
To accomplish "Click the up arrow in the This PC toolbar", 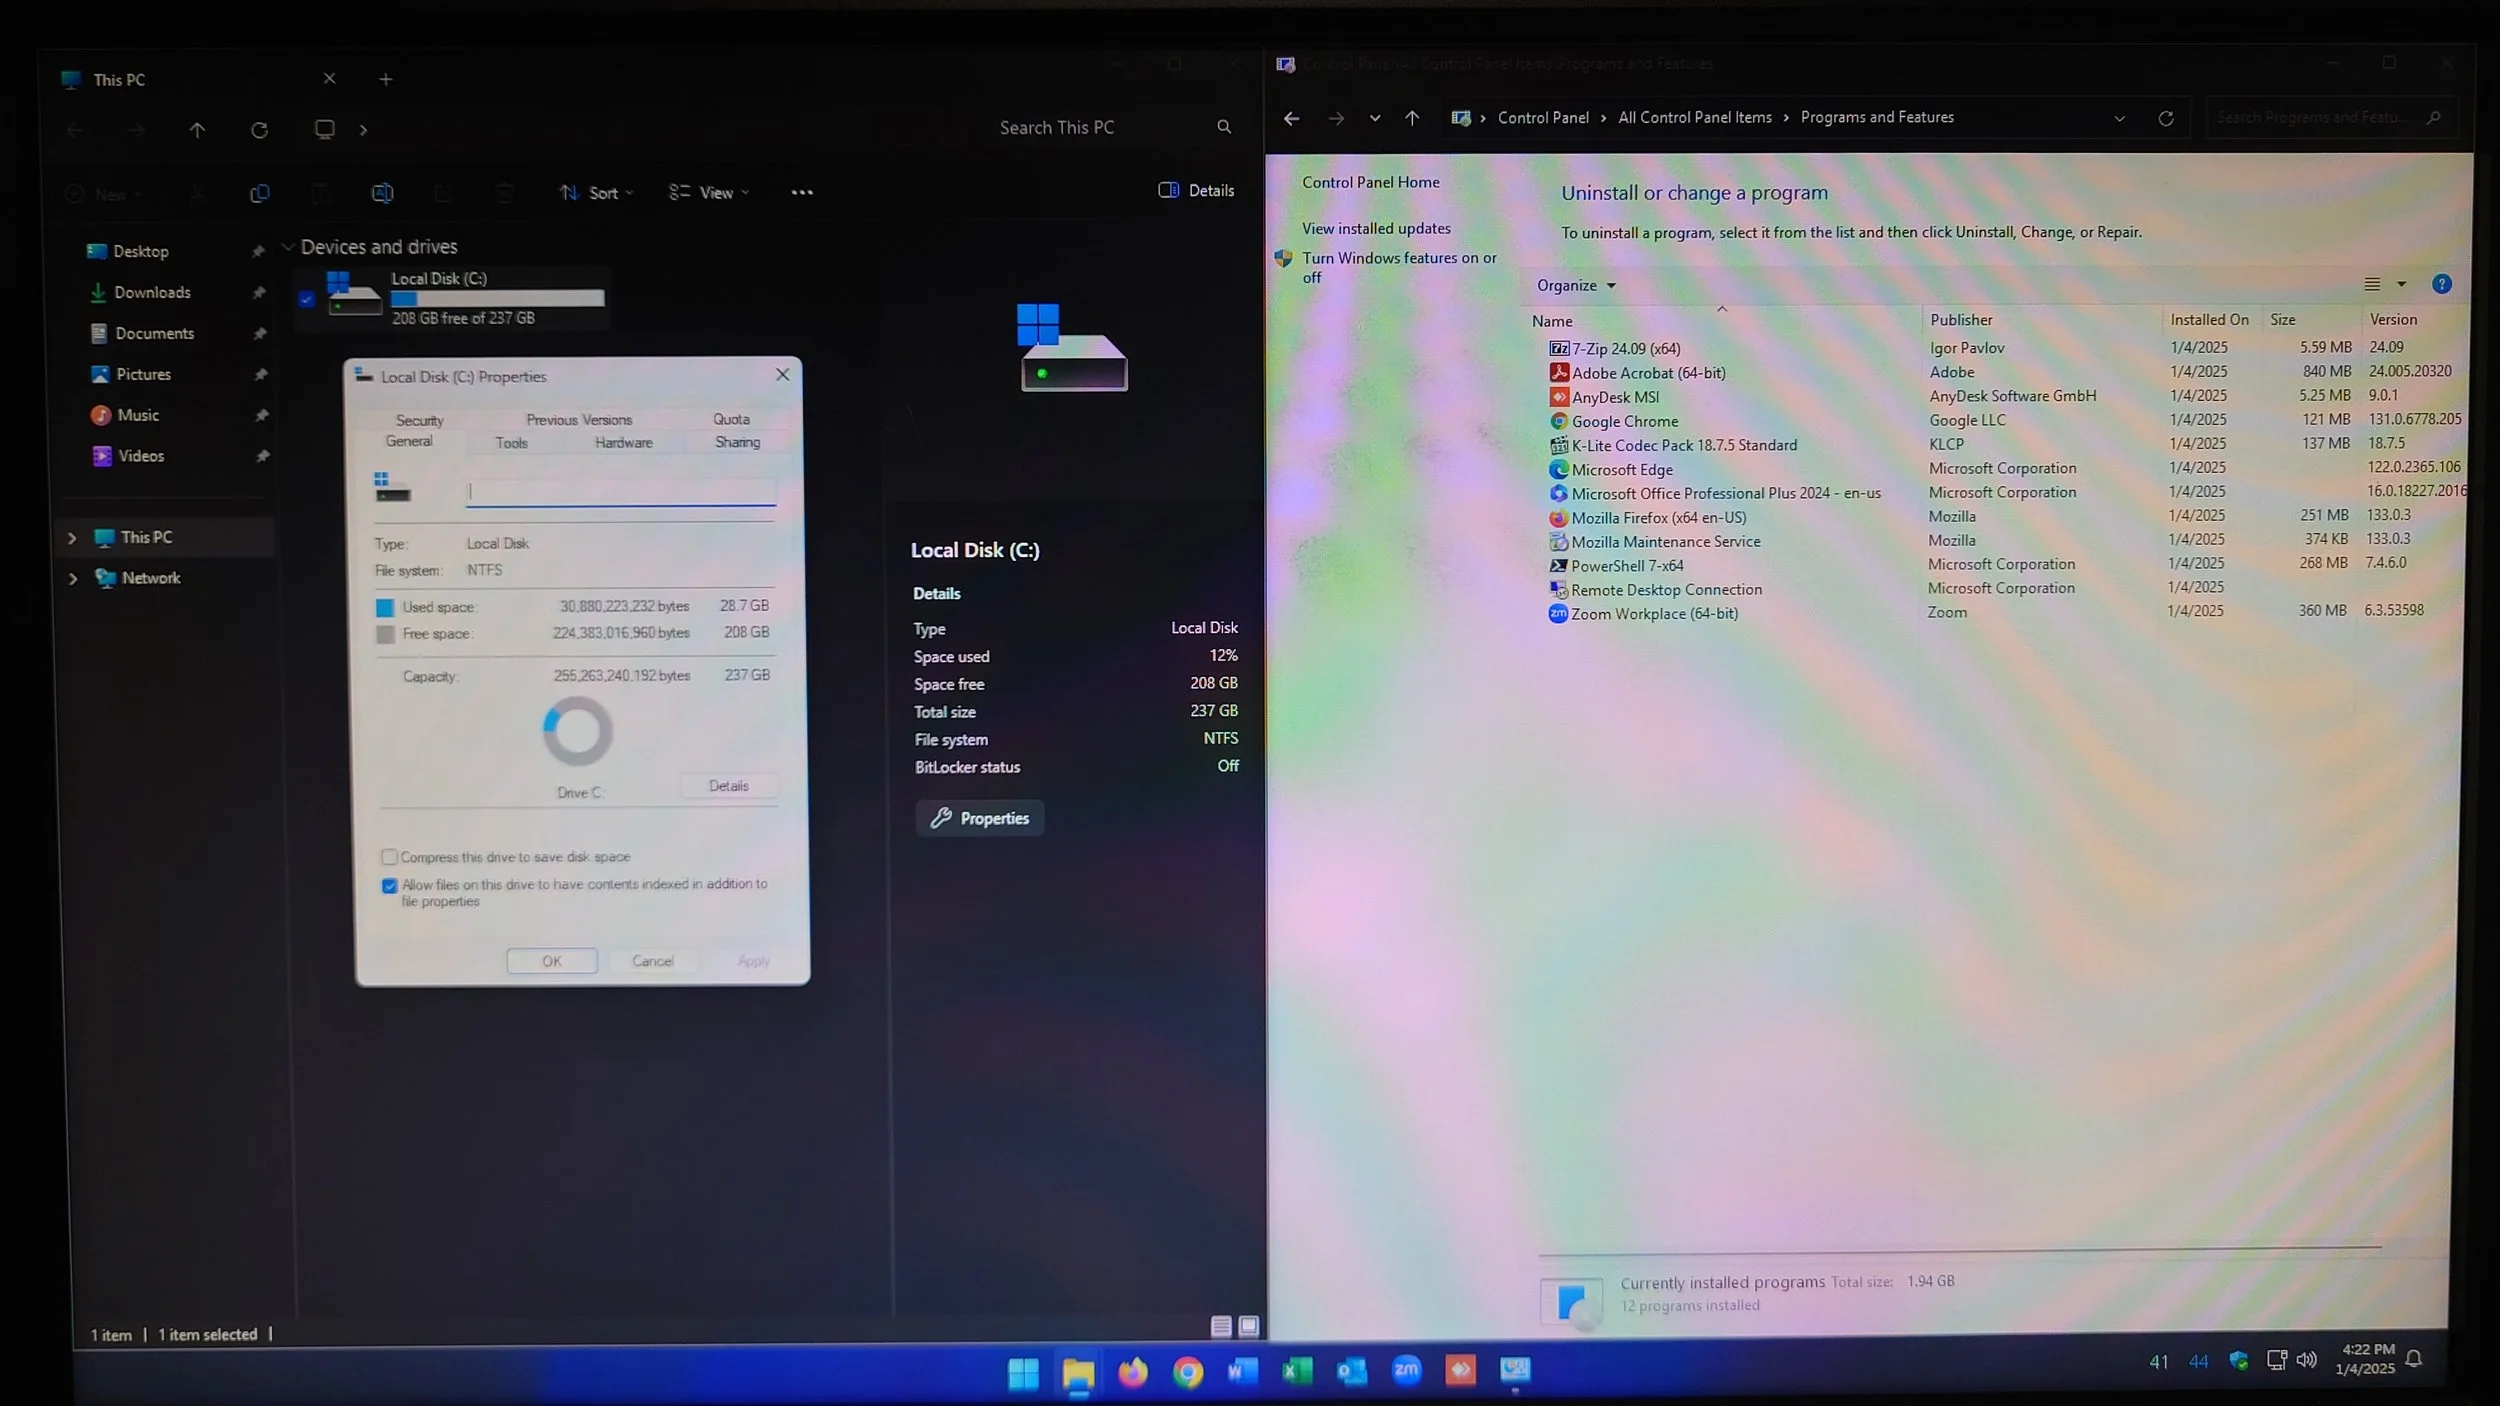I will click(197, 130).
